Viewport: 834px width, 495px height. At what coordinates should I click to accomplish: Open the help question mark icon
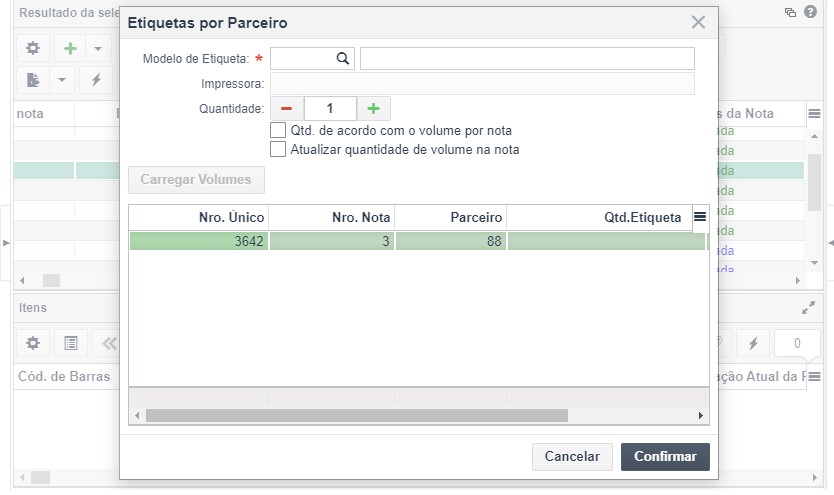(x=810, y=12)
